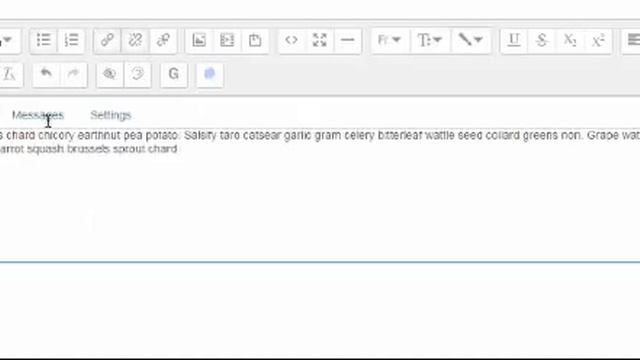Click the blue circle toolbar button

coord(209,74)
